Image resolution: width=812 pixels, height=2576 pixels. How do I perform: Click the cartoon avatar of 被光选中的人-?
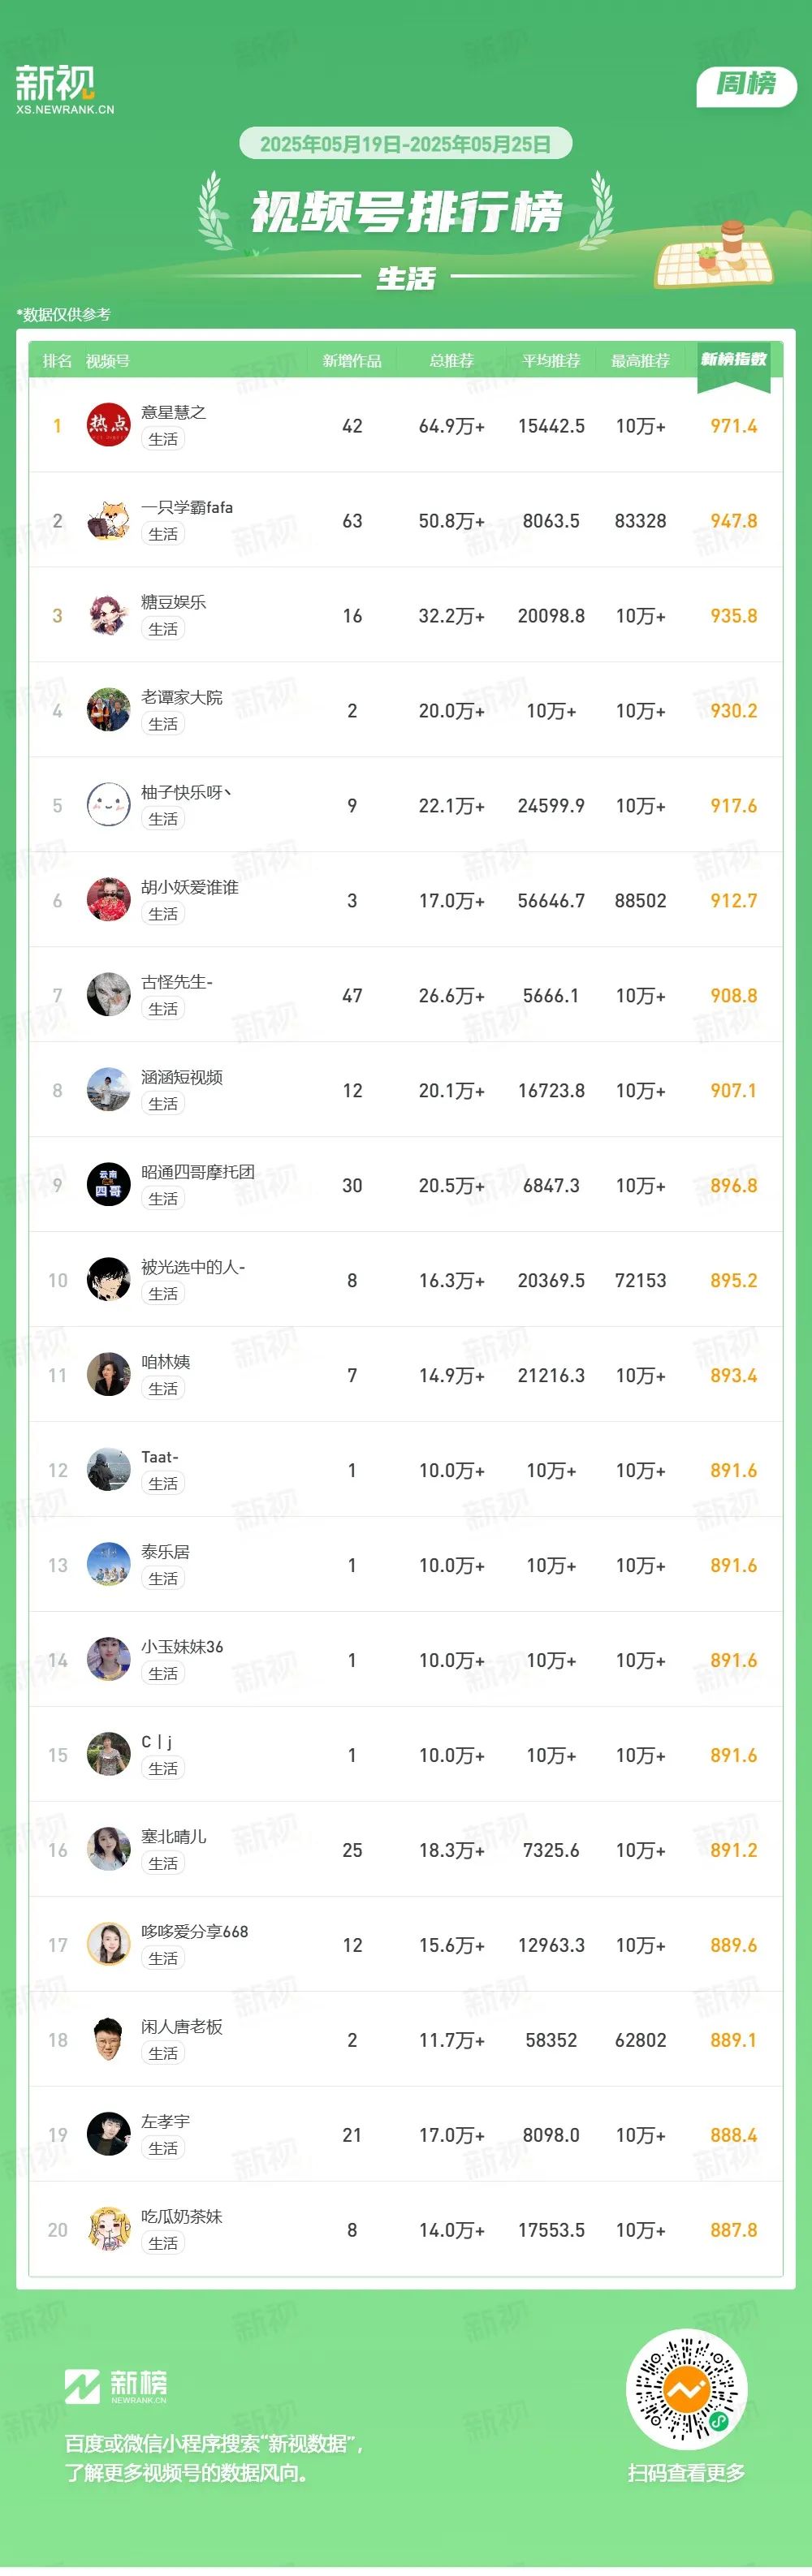pos(108,1280)
